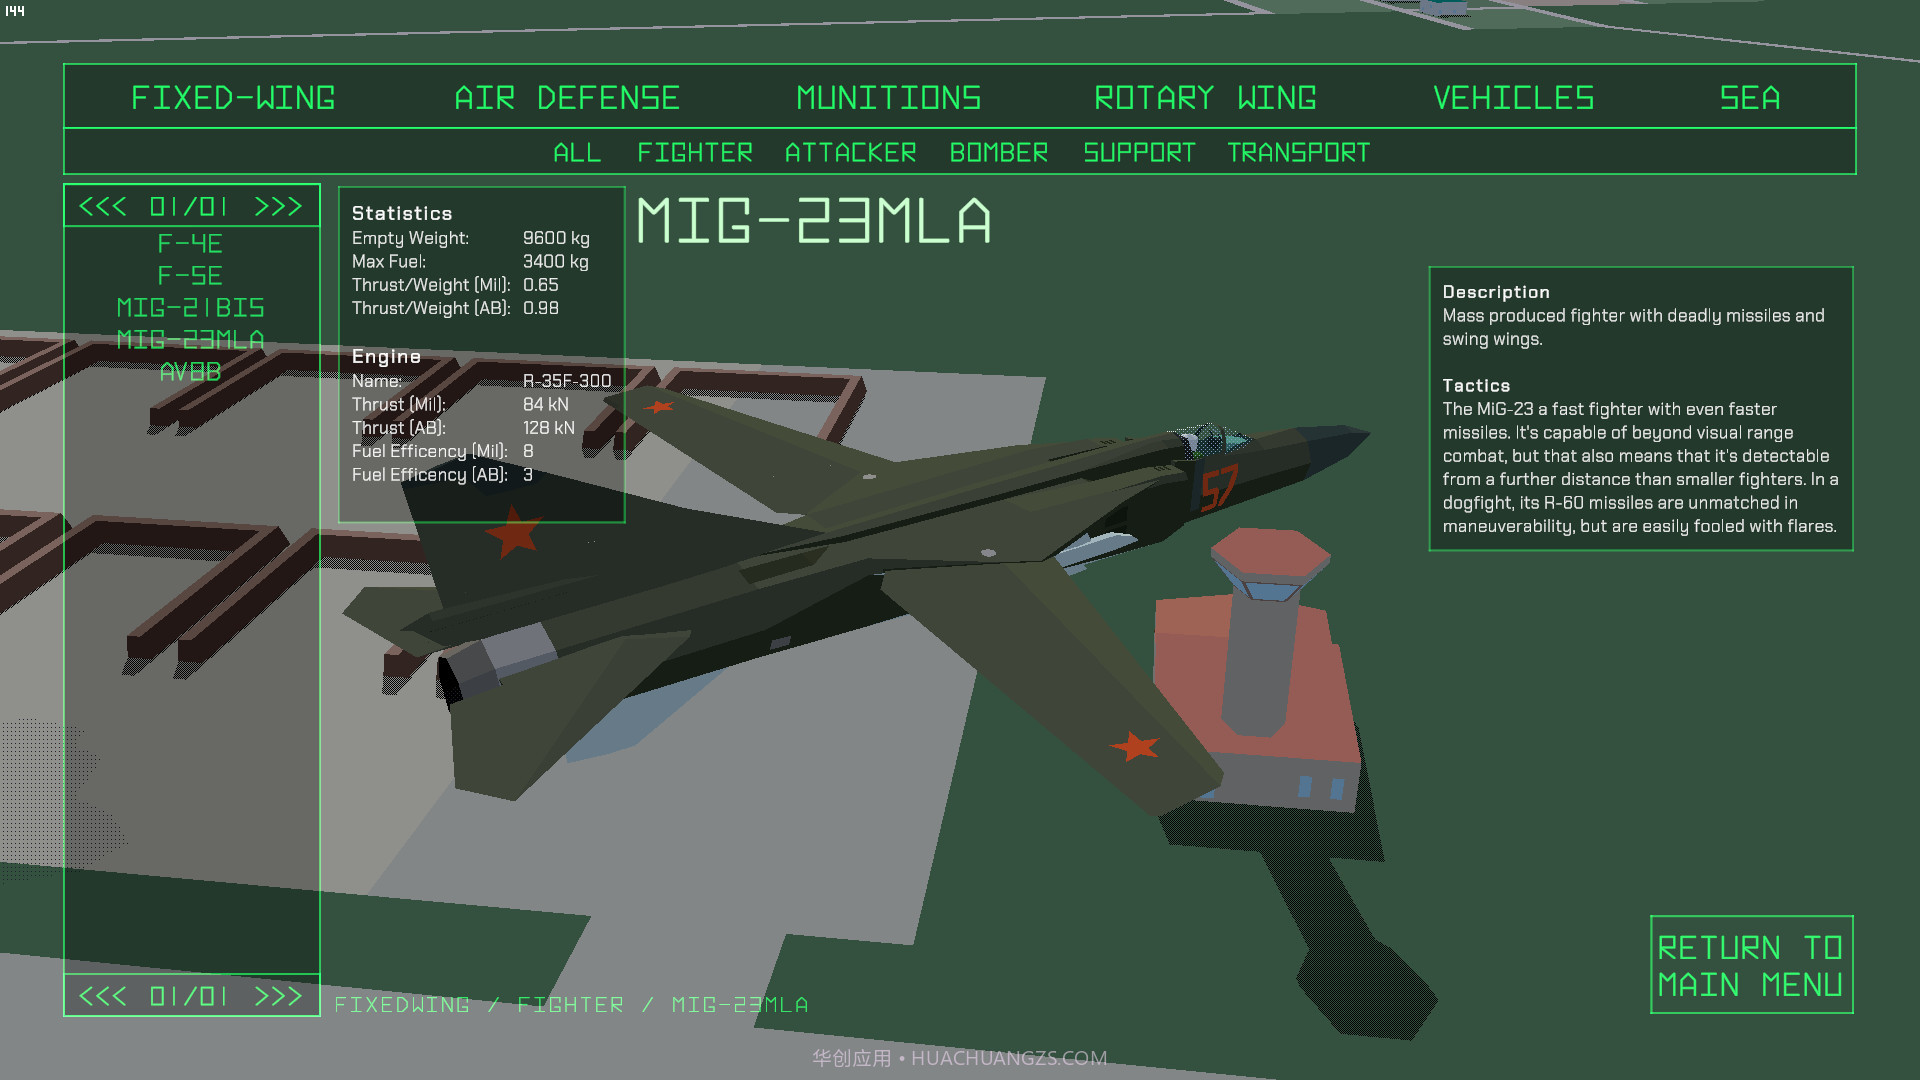The height and width of the screenshot is (1080, 1920).
Task: Select MiG-21bis in aircraft list
Action: point(190,308)
